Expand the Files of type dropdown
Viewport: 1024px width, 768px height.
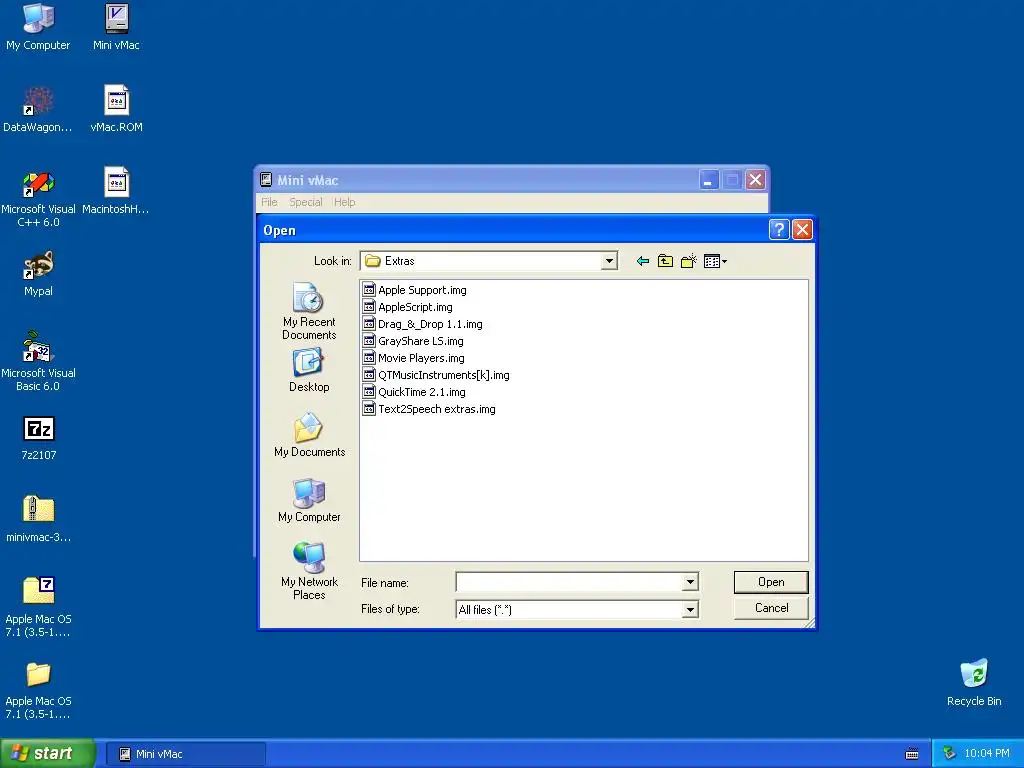pyautogui.click(x=690, y=610)
